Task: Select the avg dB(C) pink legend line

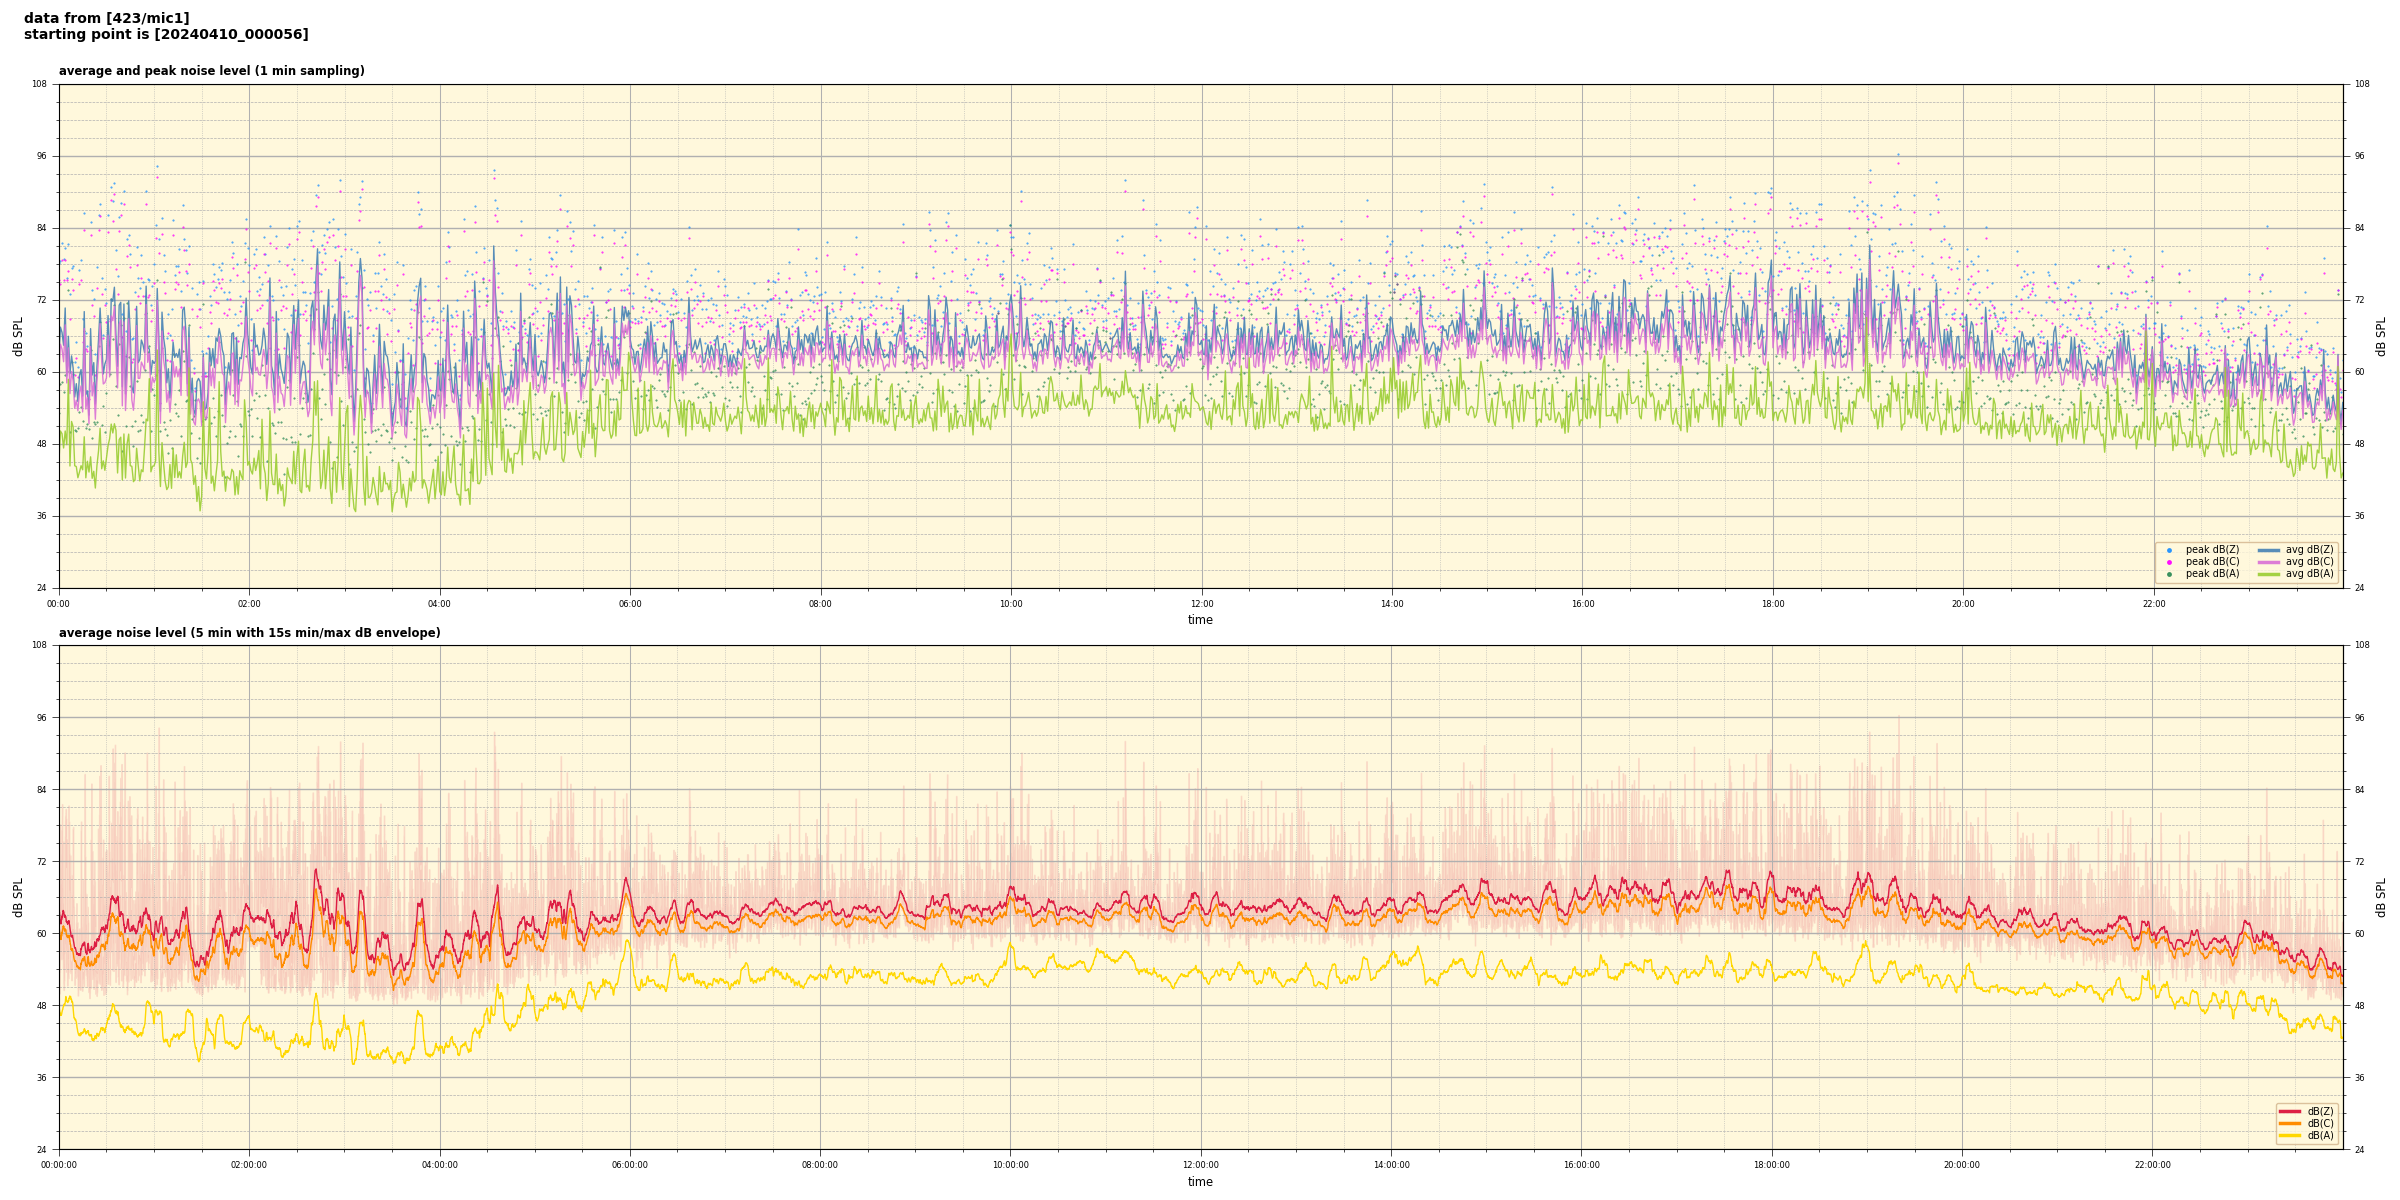Action: coord(2269,562)
